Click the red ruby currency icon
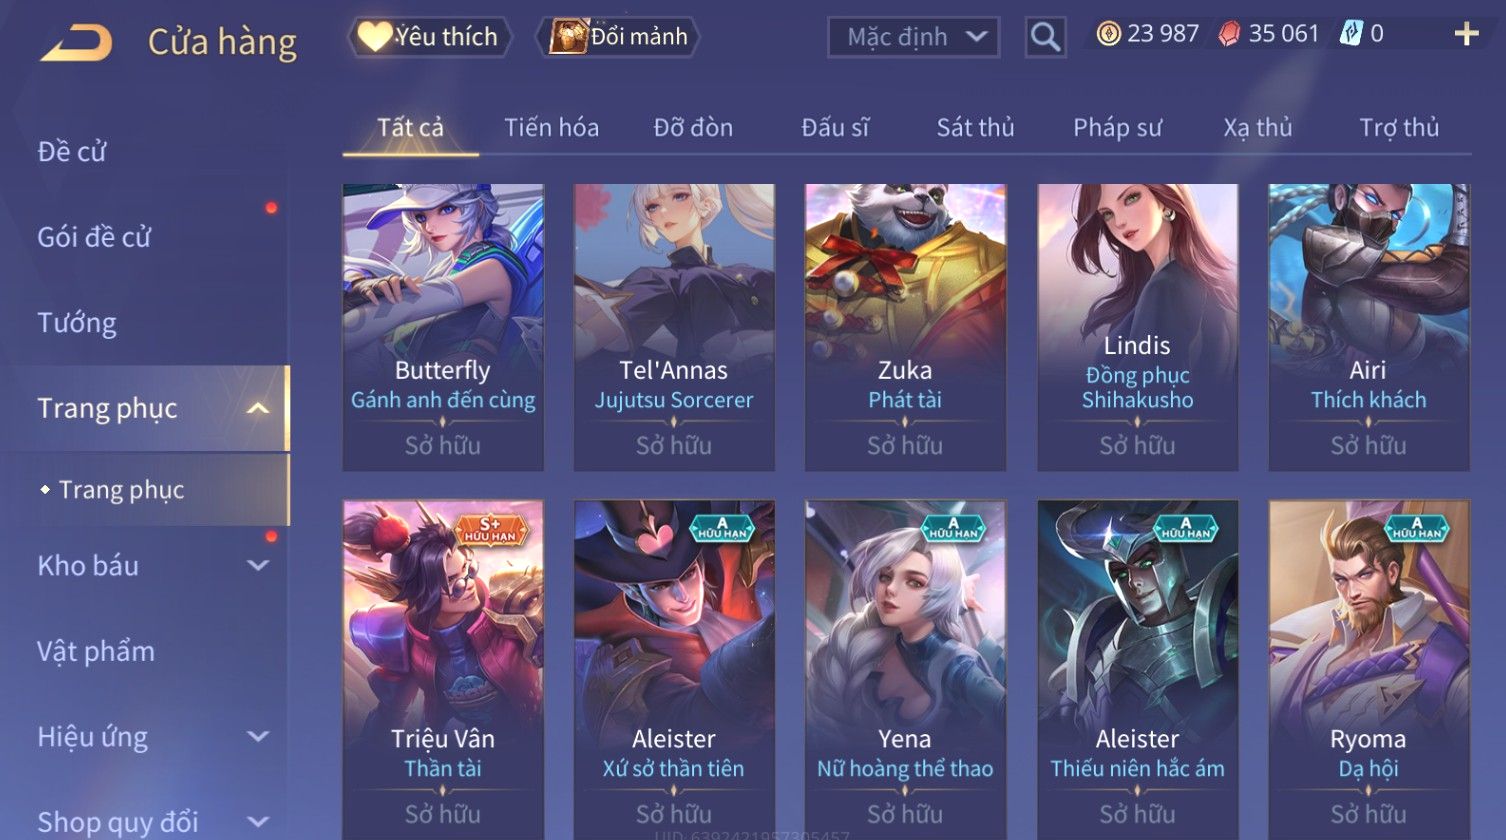Viewport: 1506px width, 840px height. (x=1229, y=34)
